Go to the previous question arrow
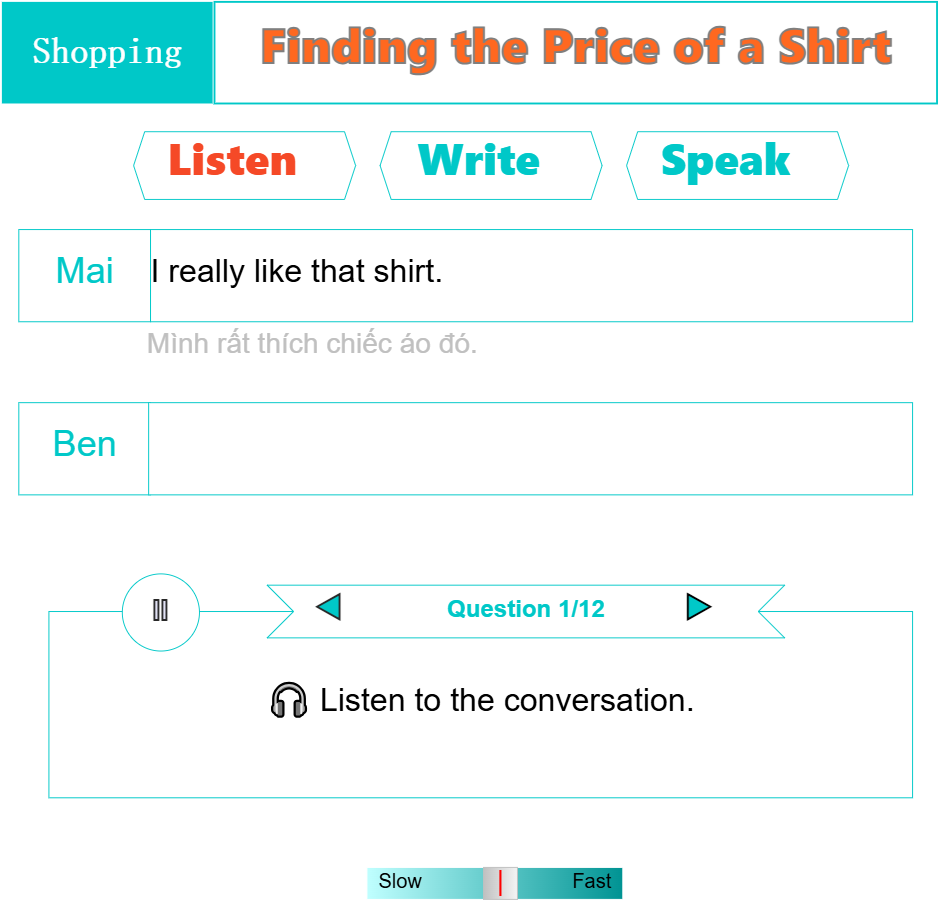Image resolution: width=940 pixels, height=903 pixels. 328,607
